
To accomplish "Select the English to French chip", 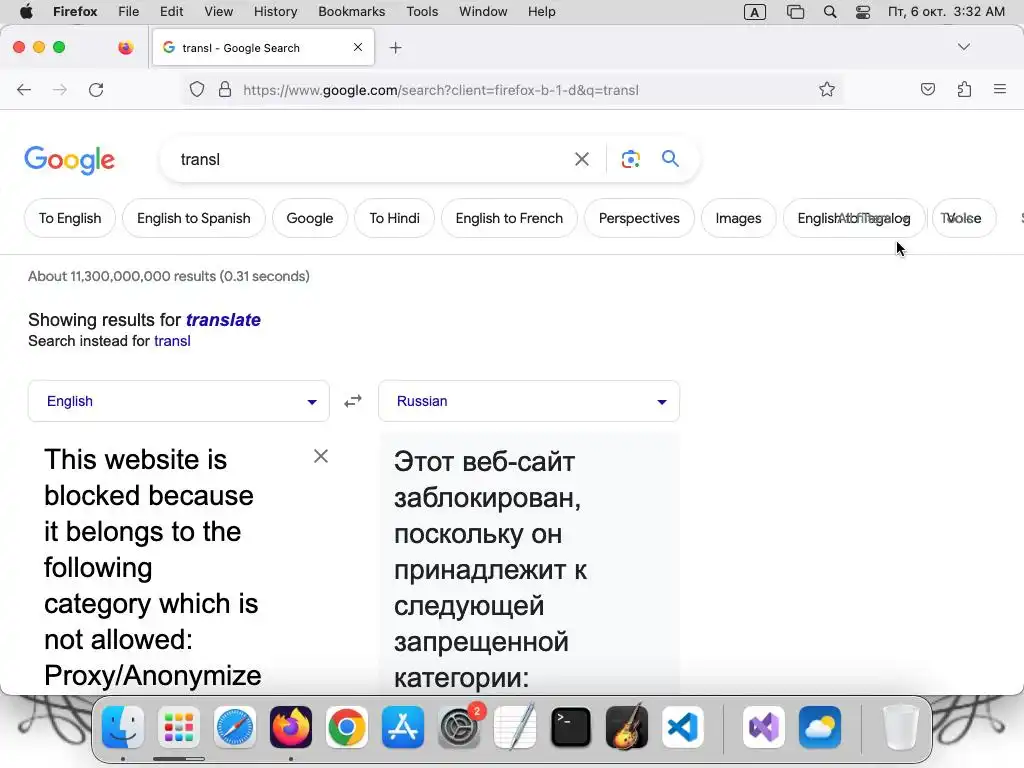I will click(509, 218).
